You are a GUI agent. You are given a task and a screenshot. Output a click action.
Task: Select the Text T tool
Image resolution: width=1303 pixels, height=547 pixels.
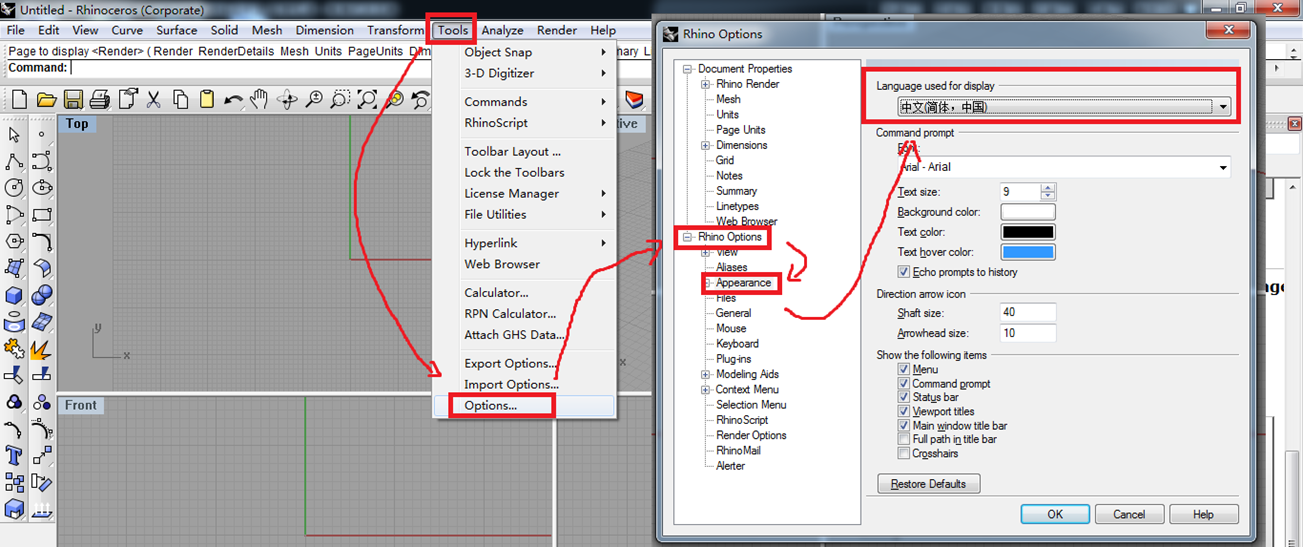pos(15,457)
